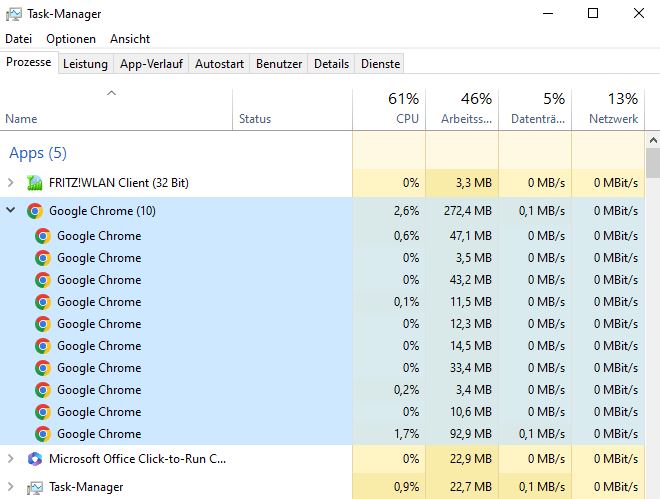This screenshot has height=499, width=660.
Task: Click Chrome icon in 43,2 MB row
Action: (x=43, y=280)
